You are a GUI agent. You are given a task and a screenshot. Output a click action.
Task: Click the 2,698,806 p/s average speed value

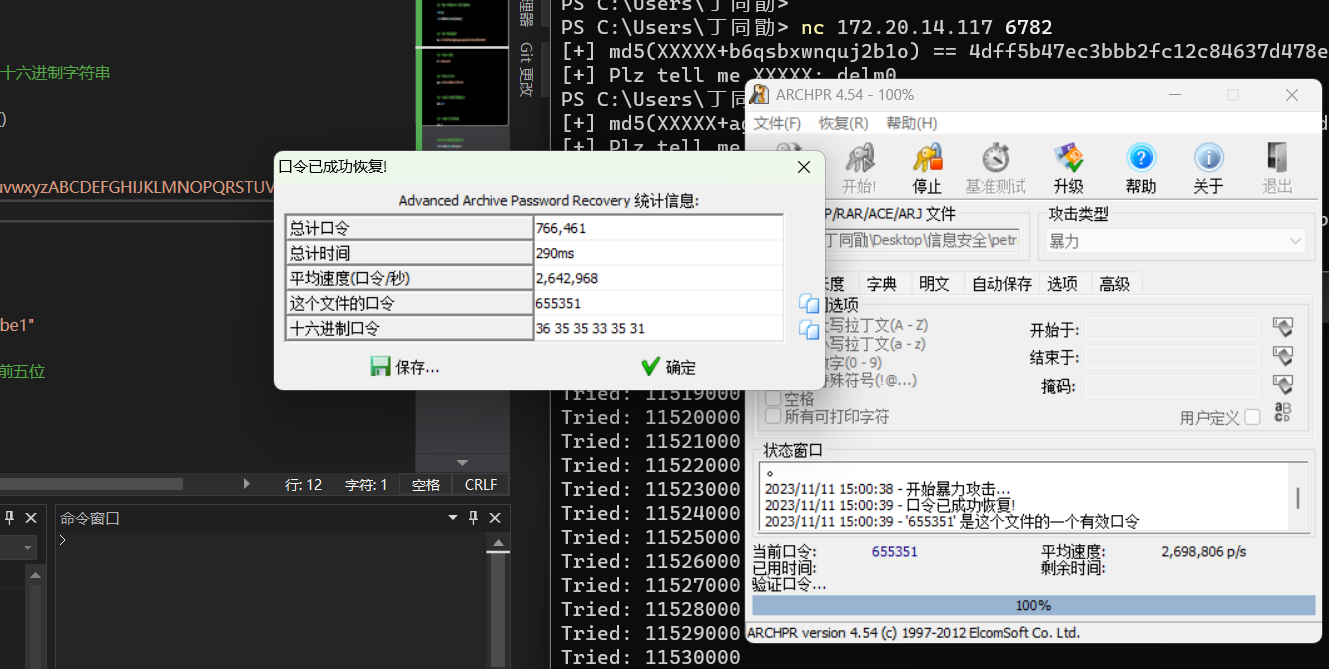(1204, 551)
